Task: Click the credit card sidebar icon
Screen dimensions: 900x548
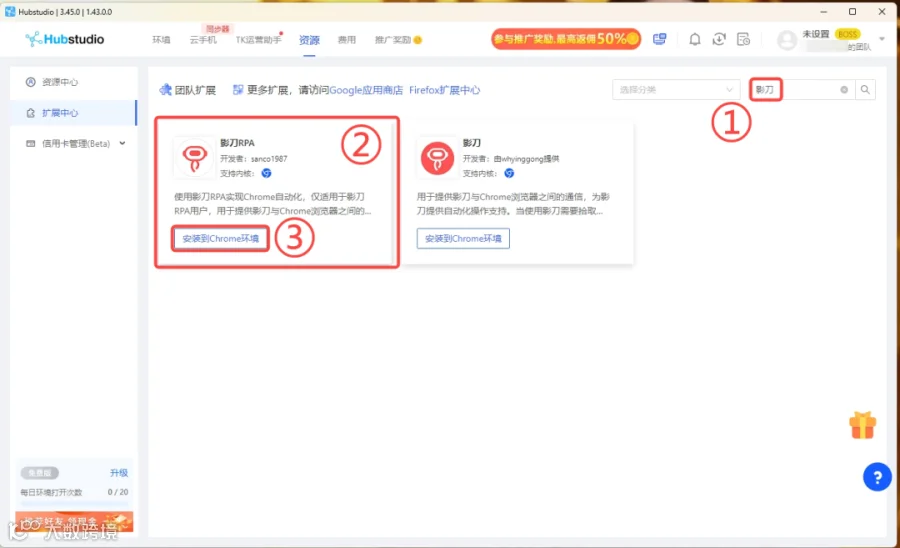Action: [x=31, y=143]
